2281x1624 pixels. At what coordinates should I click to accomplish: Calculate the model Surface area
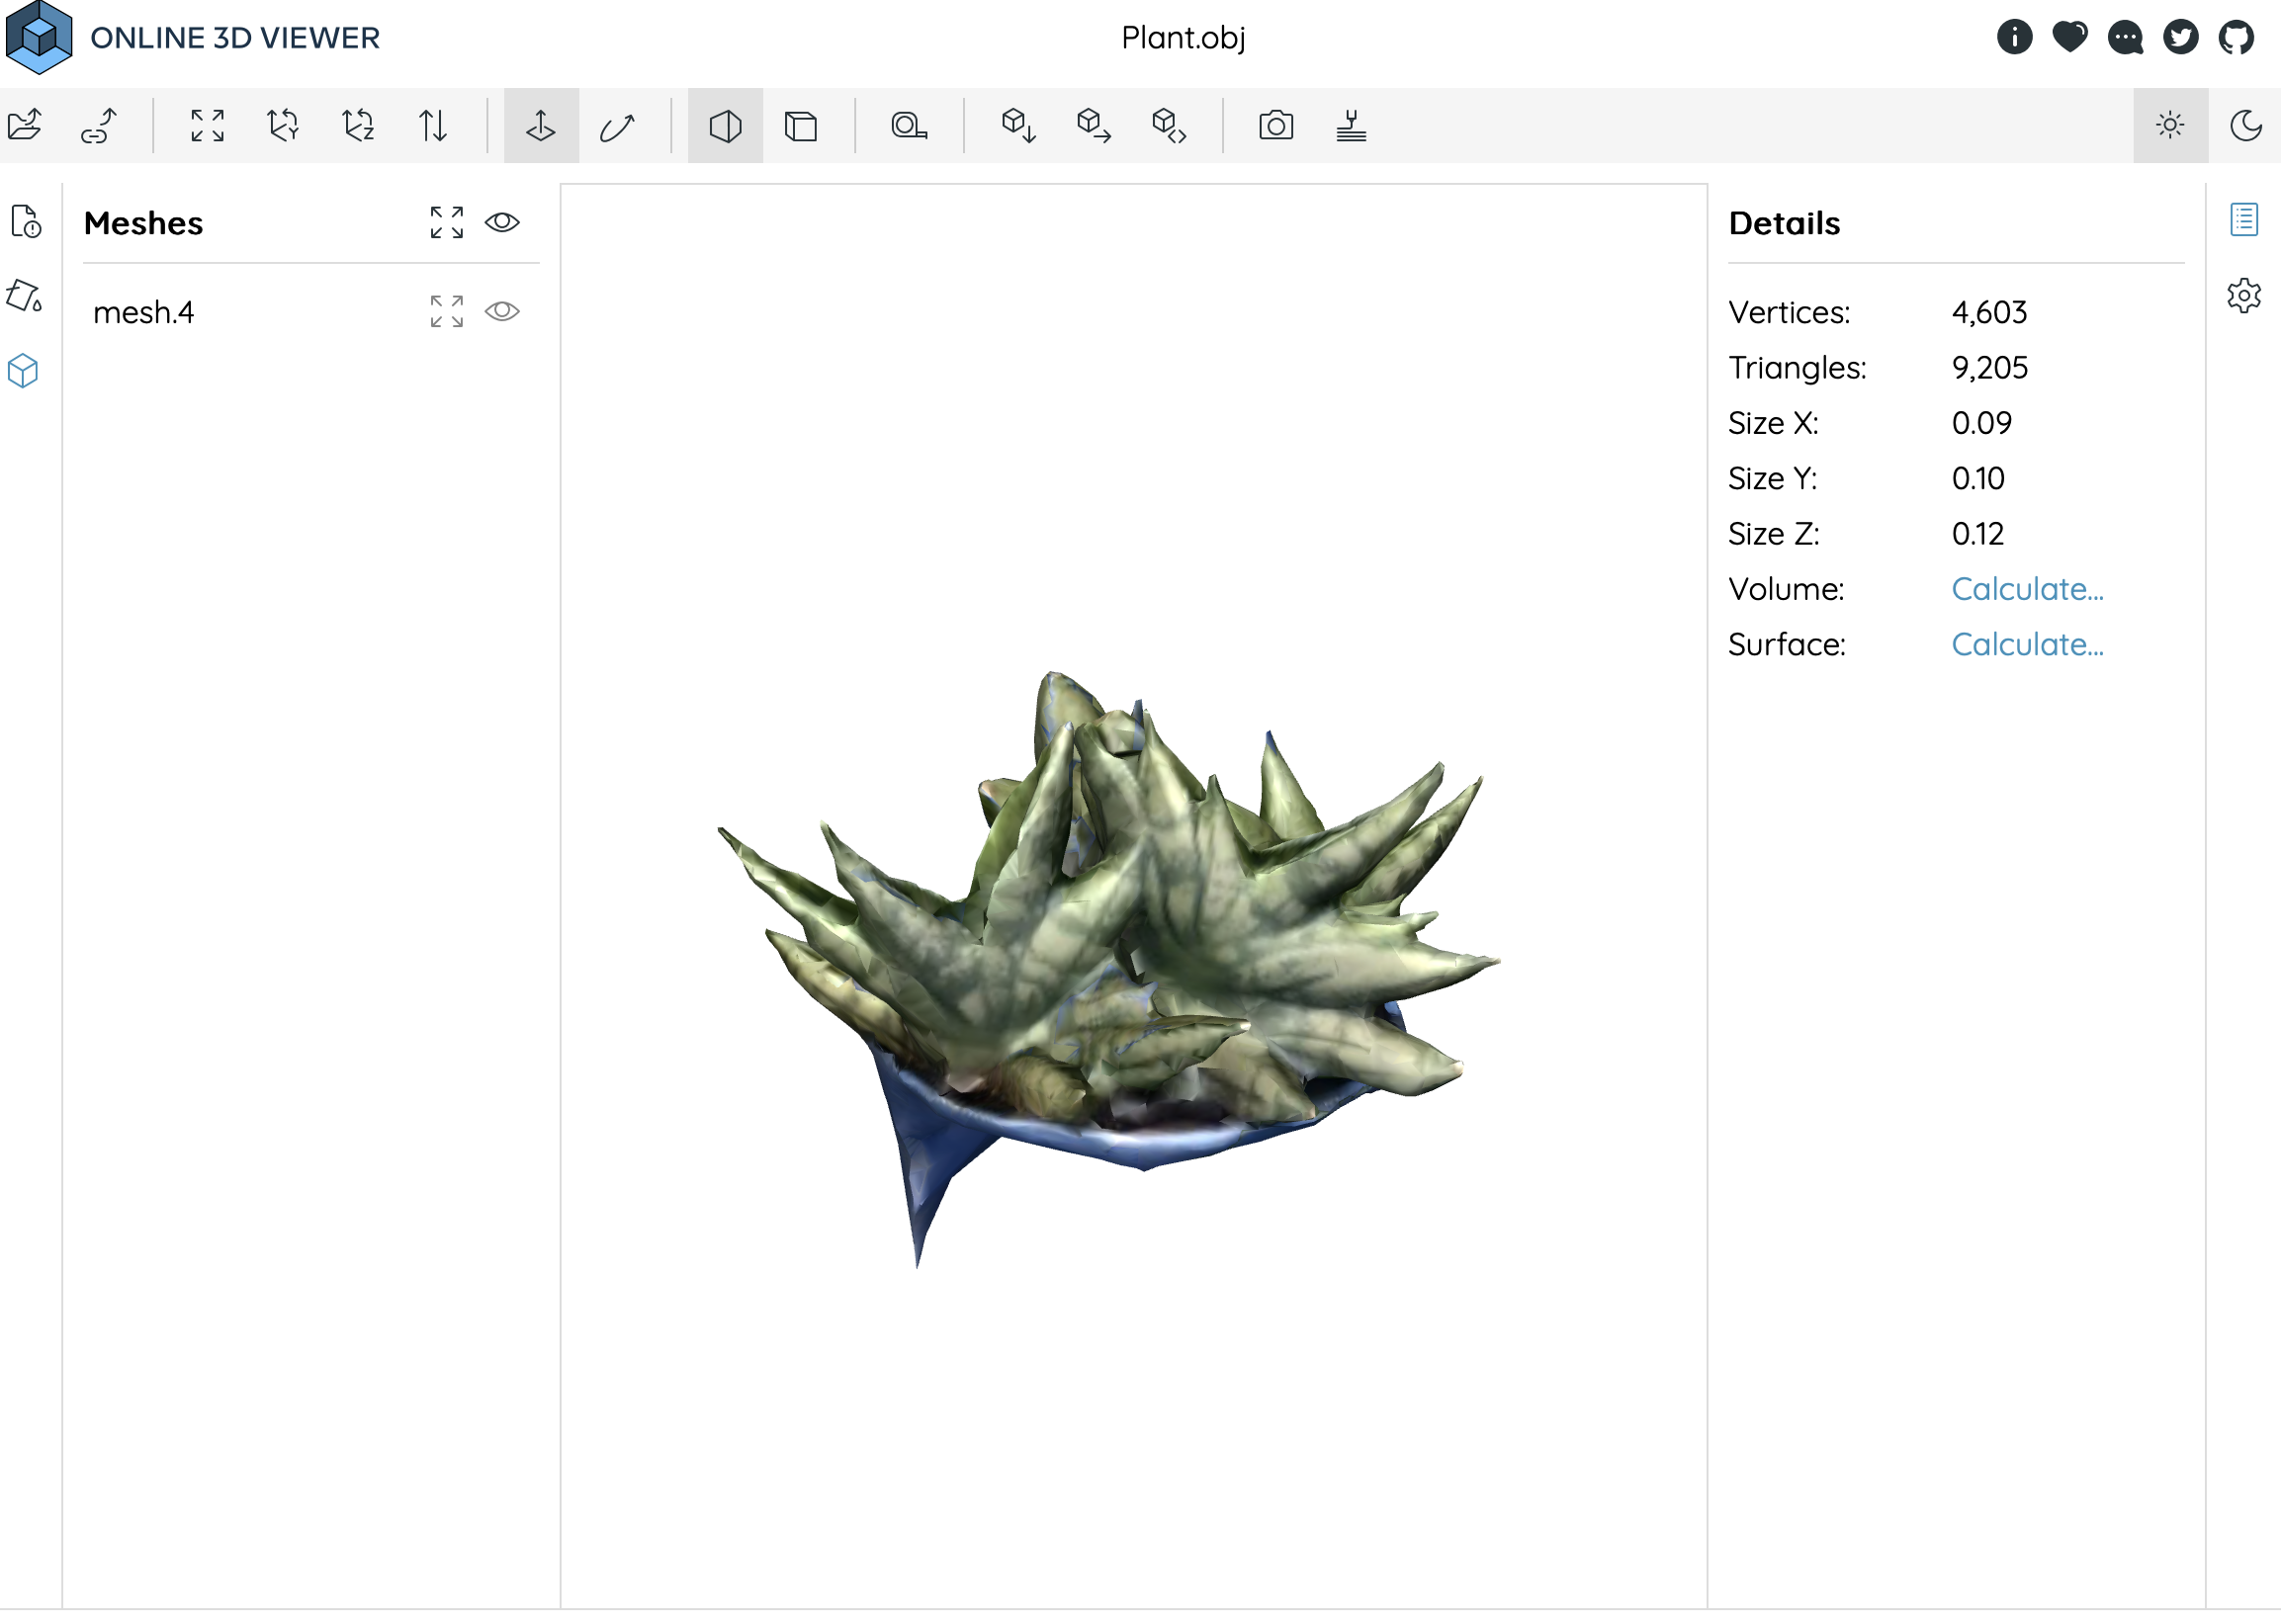click(2027, 644)
